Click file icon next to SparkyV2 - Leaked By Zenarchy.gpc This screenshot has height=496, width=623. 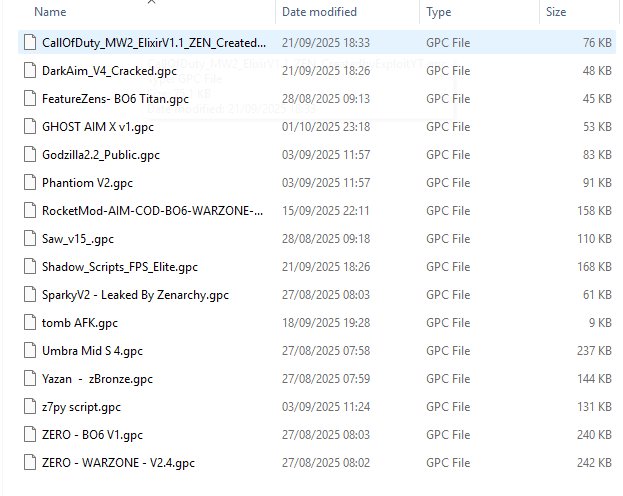(30, 294)
